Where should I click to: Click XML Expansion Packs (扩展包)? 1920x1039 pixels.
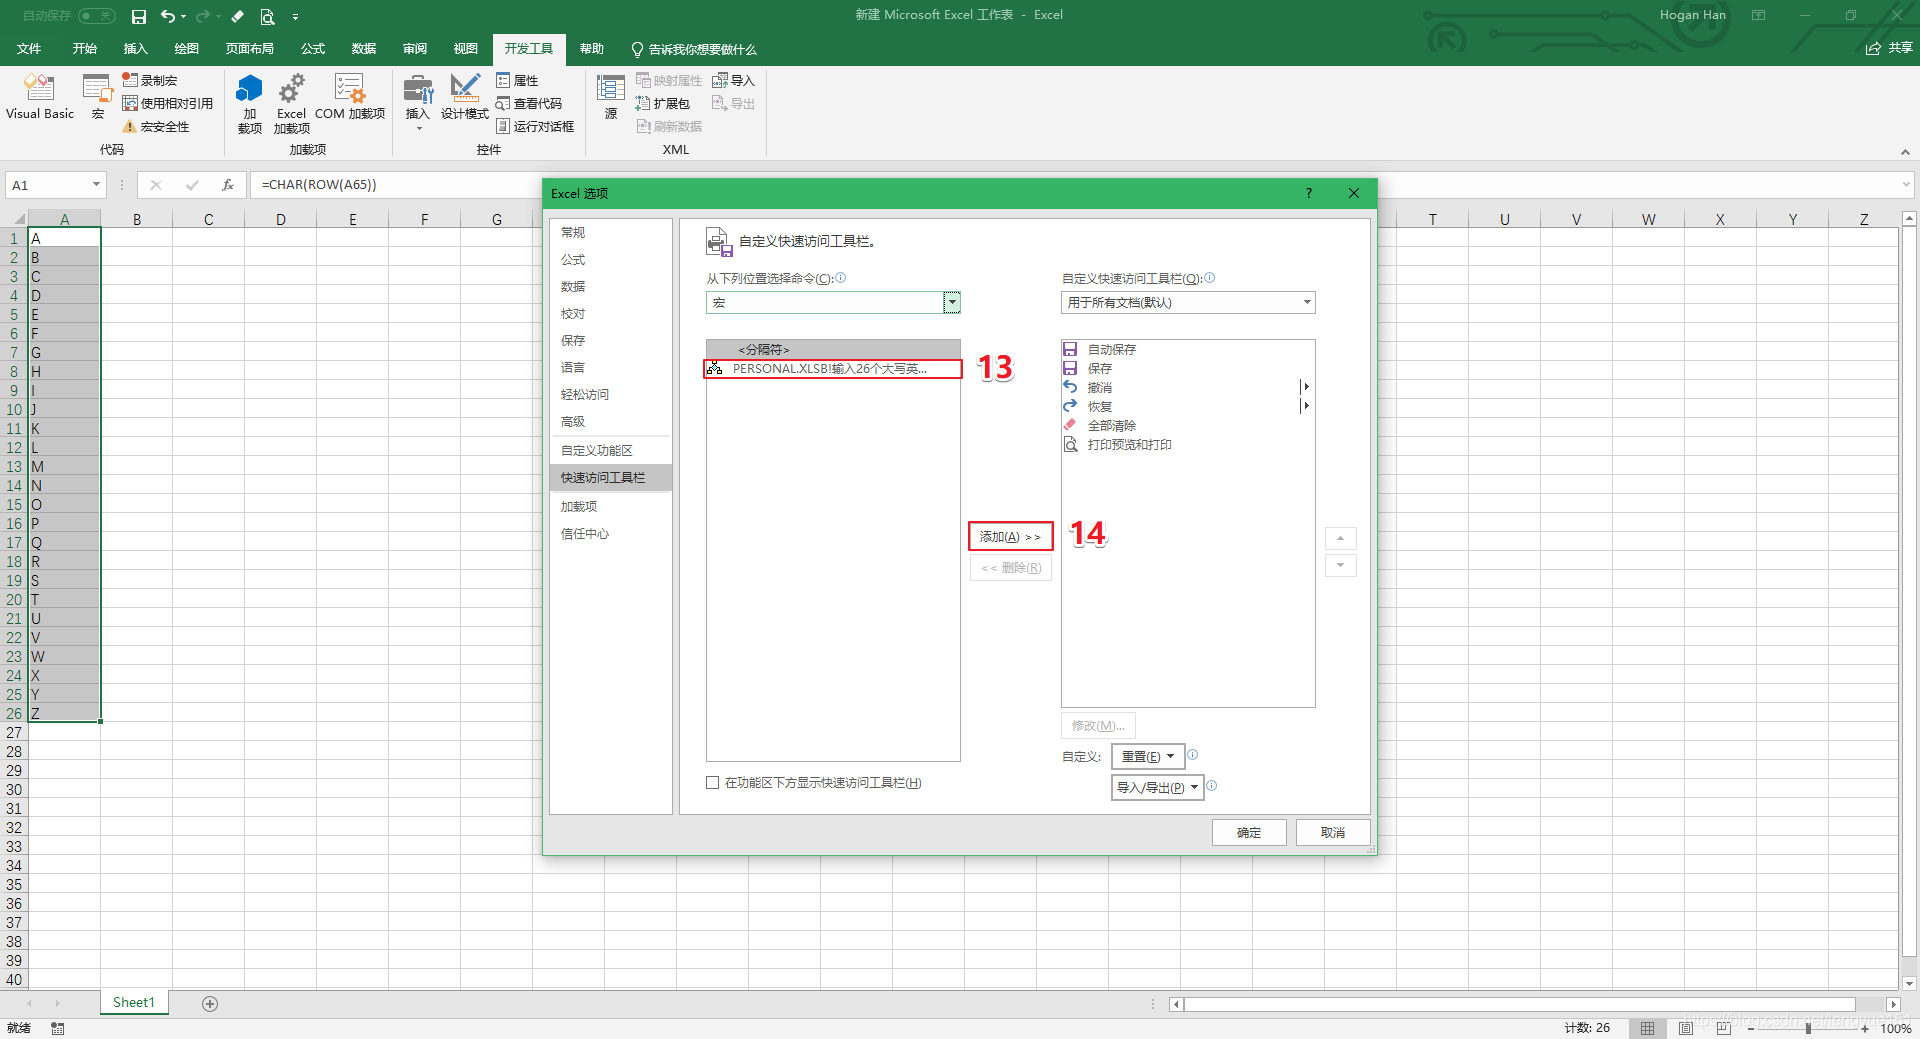[663, 103]
